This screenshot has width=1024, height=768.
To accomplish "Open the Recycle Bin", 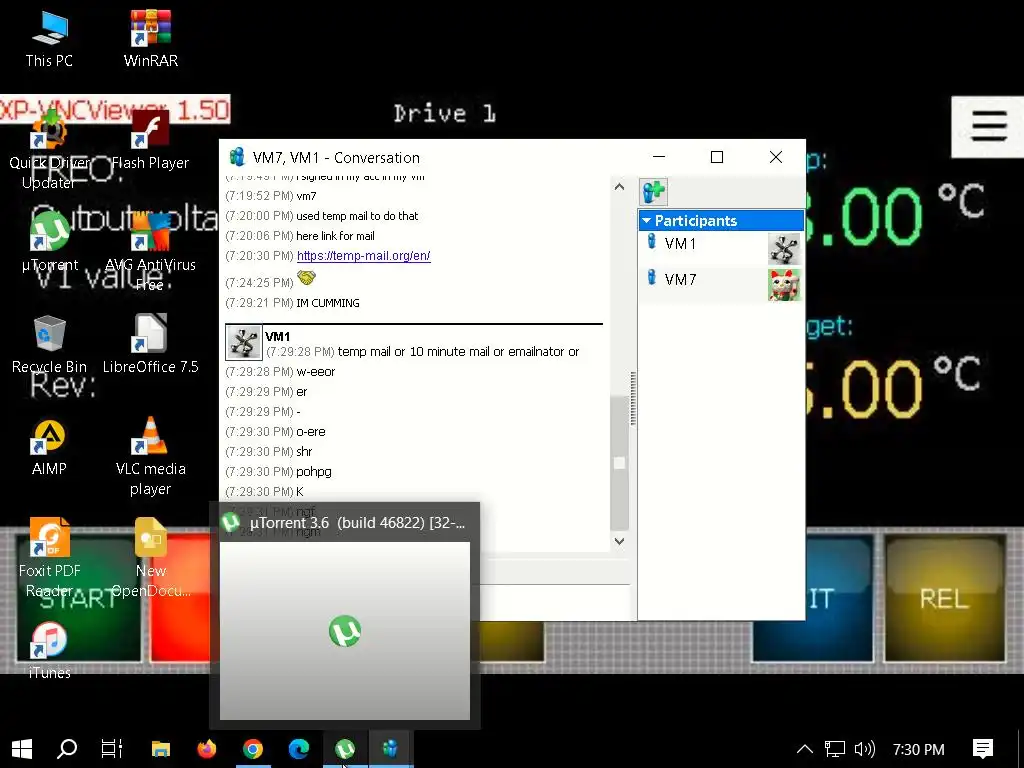I will 49,345.
